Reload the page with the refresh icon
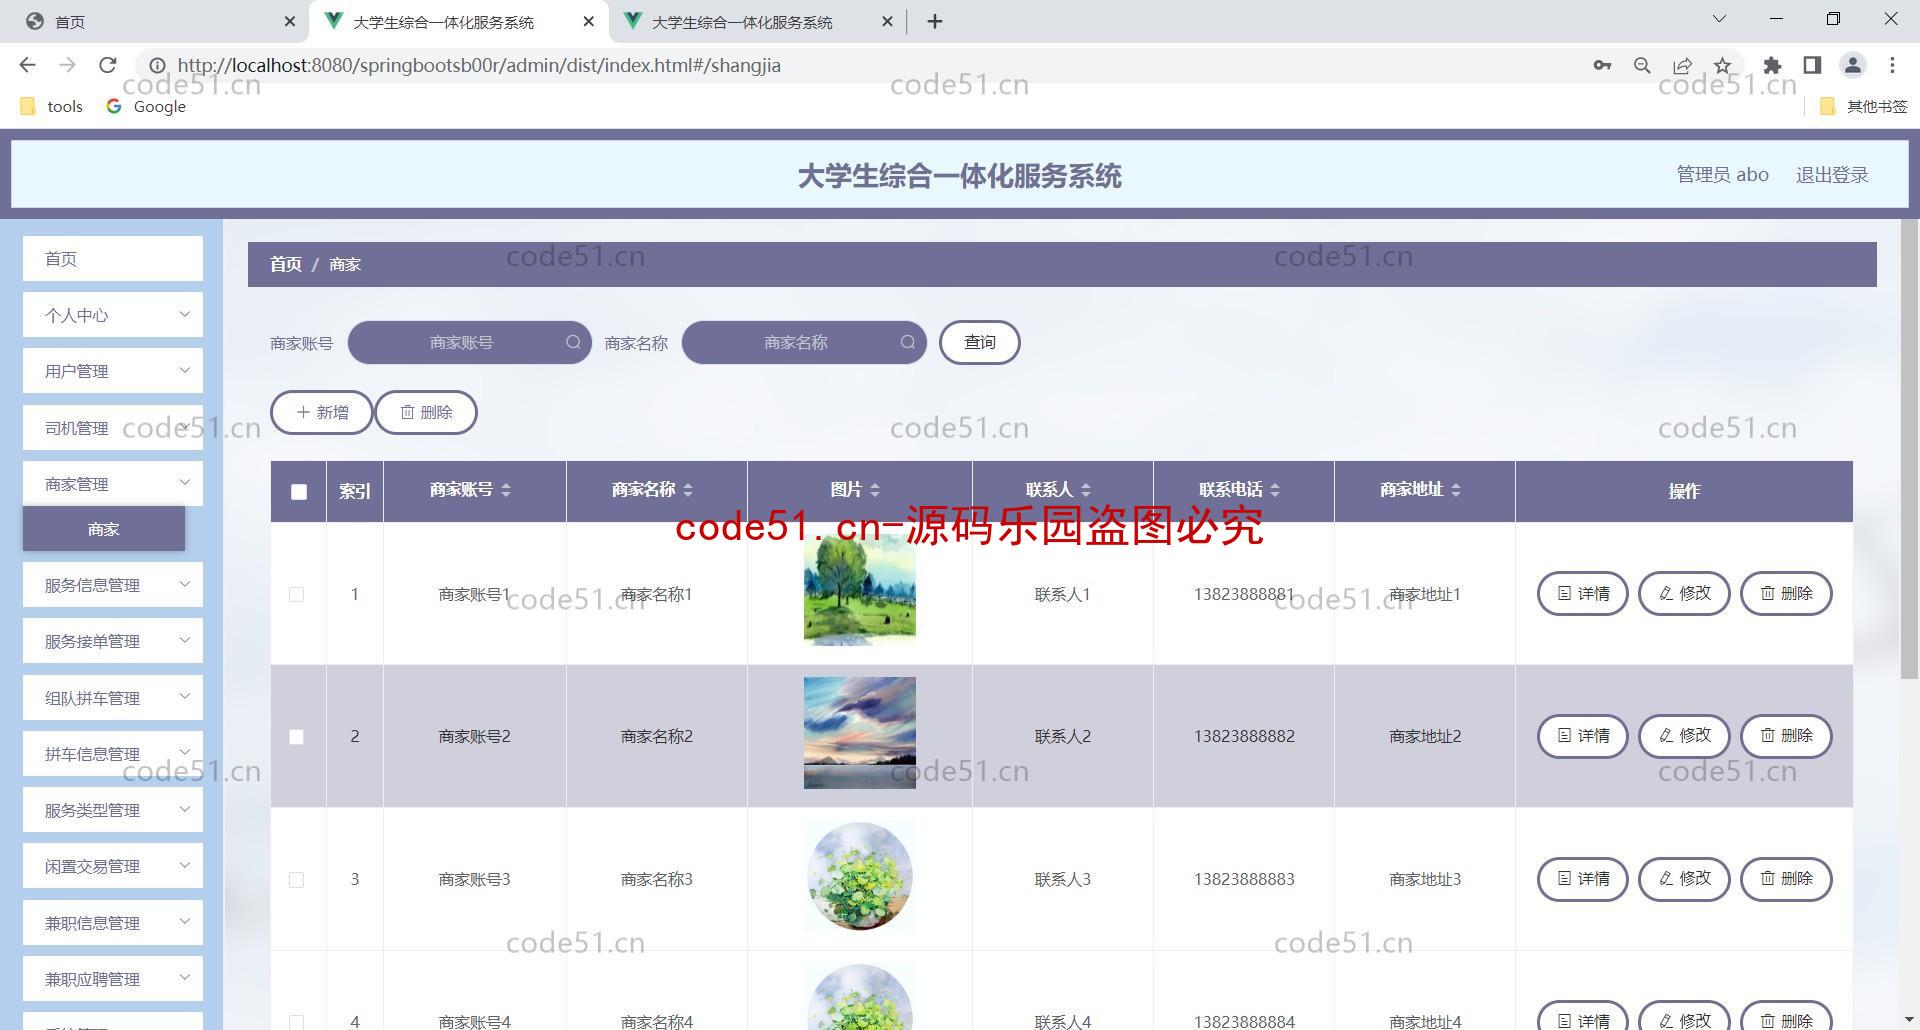Image resolution: width=1920 pixels, height=1030 pixels. pos(108,65)
